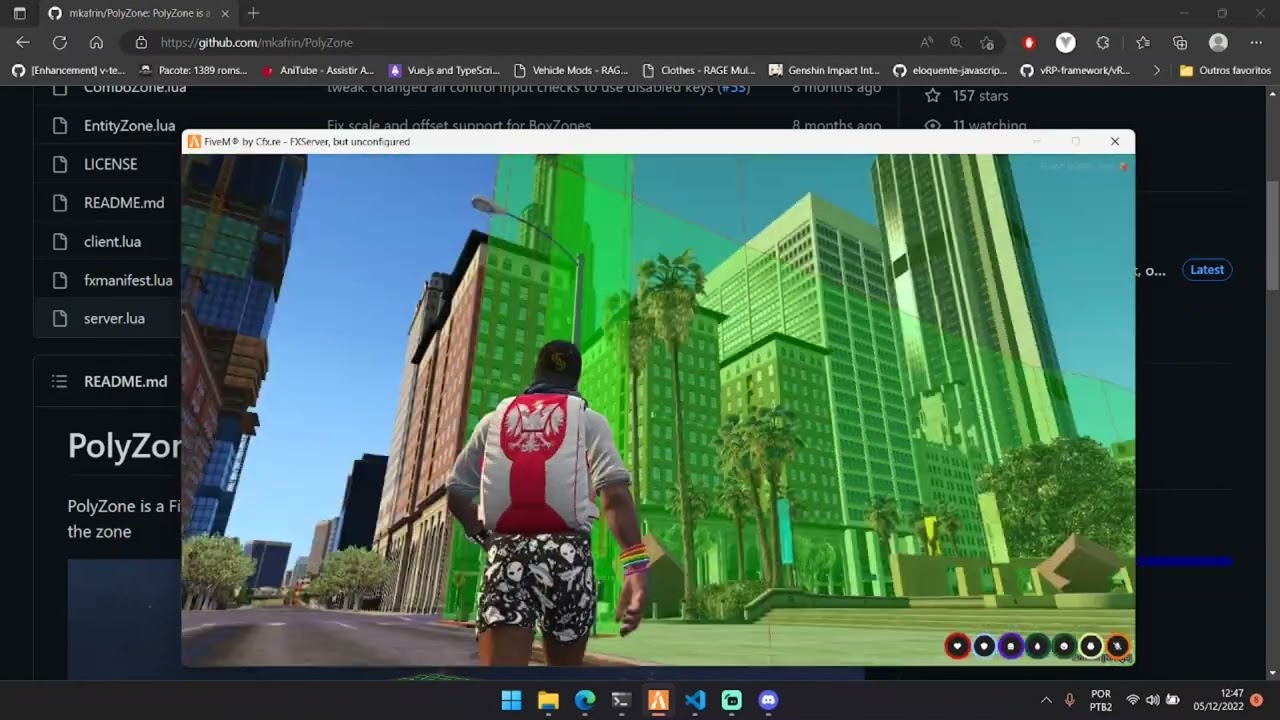Click the muted microphone HUD icon

(1117, 646)
